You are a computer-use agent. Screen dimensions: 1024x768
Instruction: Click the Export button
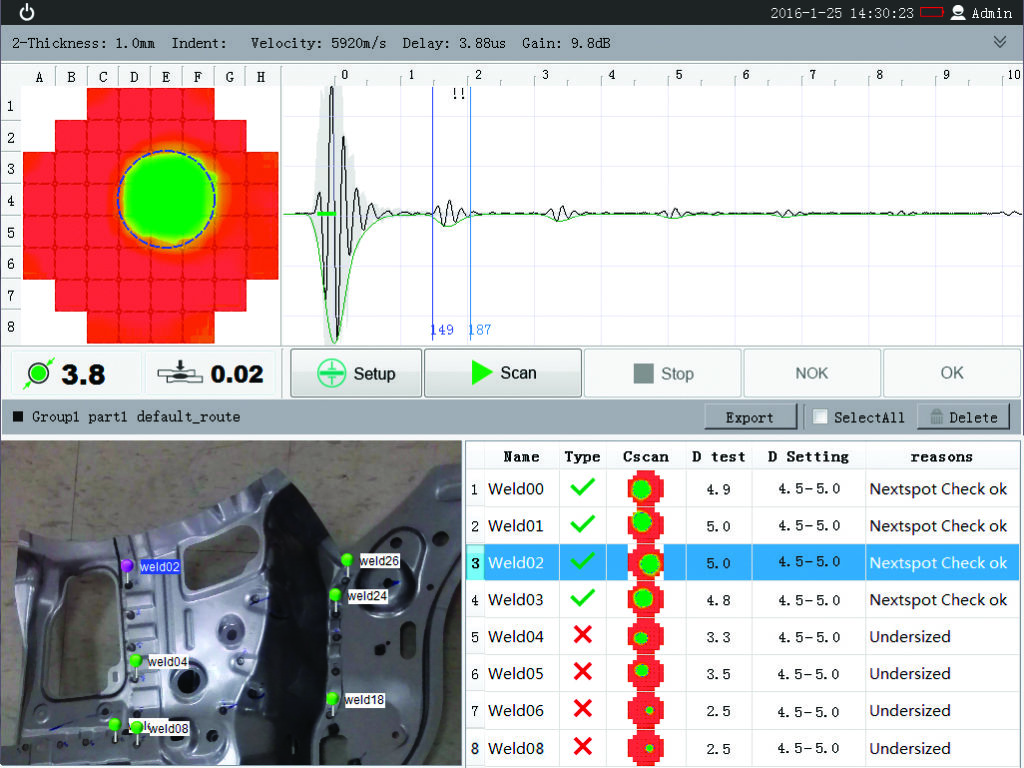coord(750,417)
